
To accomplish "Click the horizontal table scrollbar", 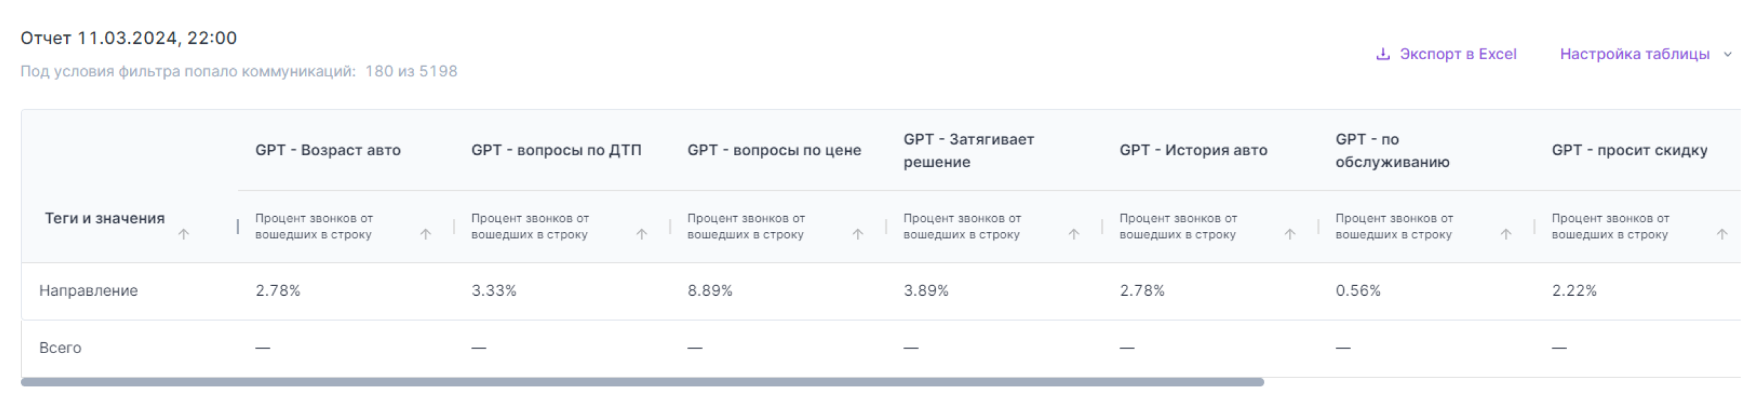I will 642,382.
